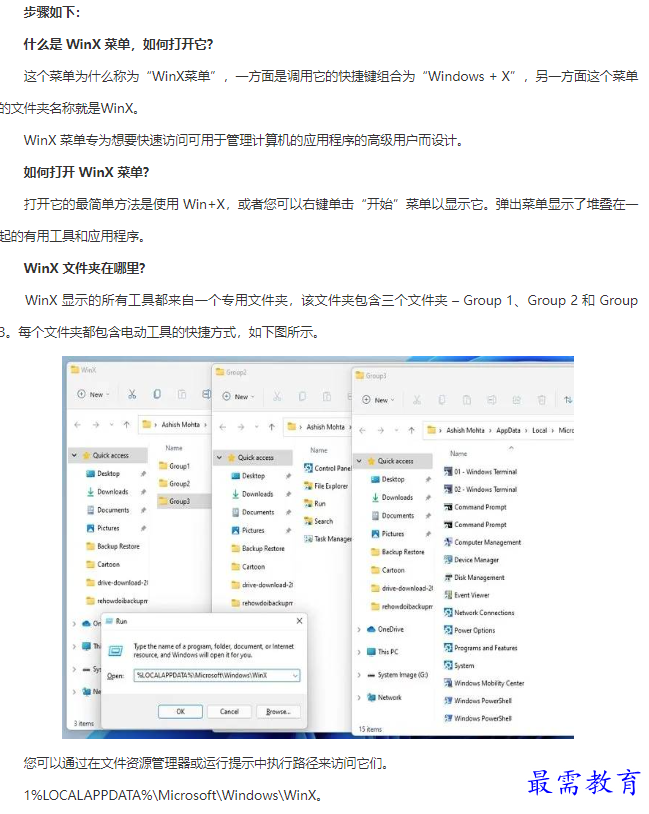The image size is (649, 814).
Task: Open File Explorer shortcut in Group2 window
Action: point(326,486)
